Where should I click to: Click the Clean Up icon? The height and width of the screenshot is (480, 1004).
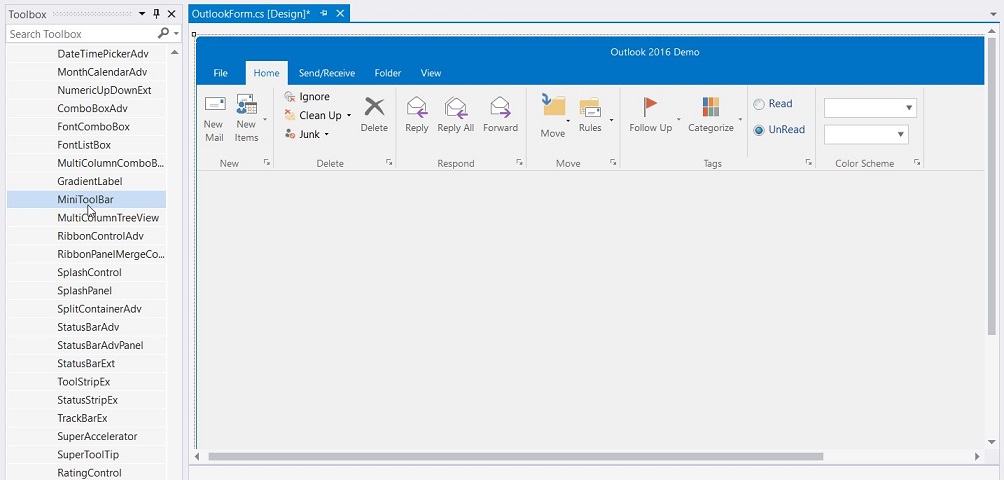coord(290,115)
